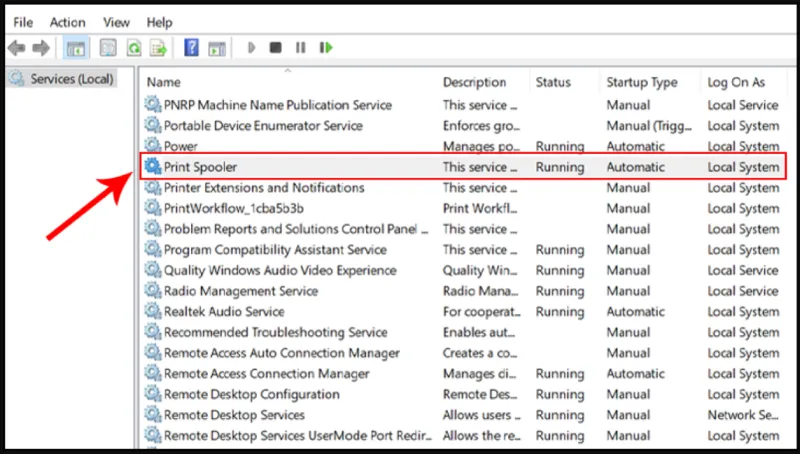Click the Properties toolbar icon
Screen dimensions: 800x454
(108, 48)
